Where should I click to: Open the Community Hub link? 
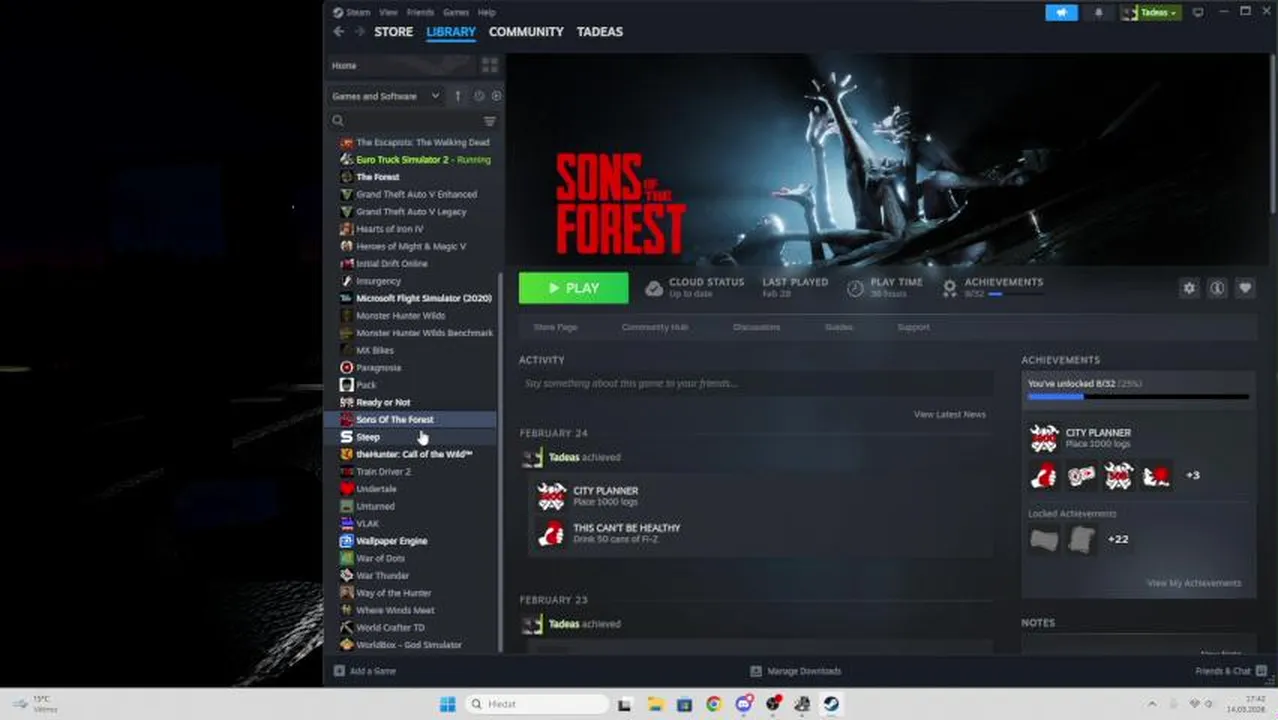tap(654, 327)
